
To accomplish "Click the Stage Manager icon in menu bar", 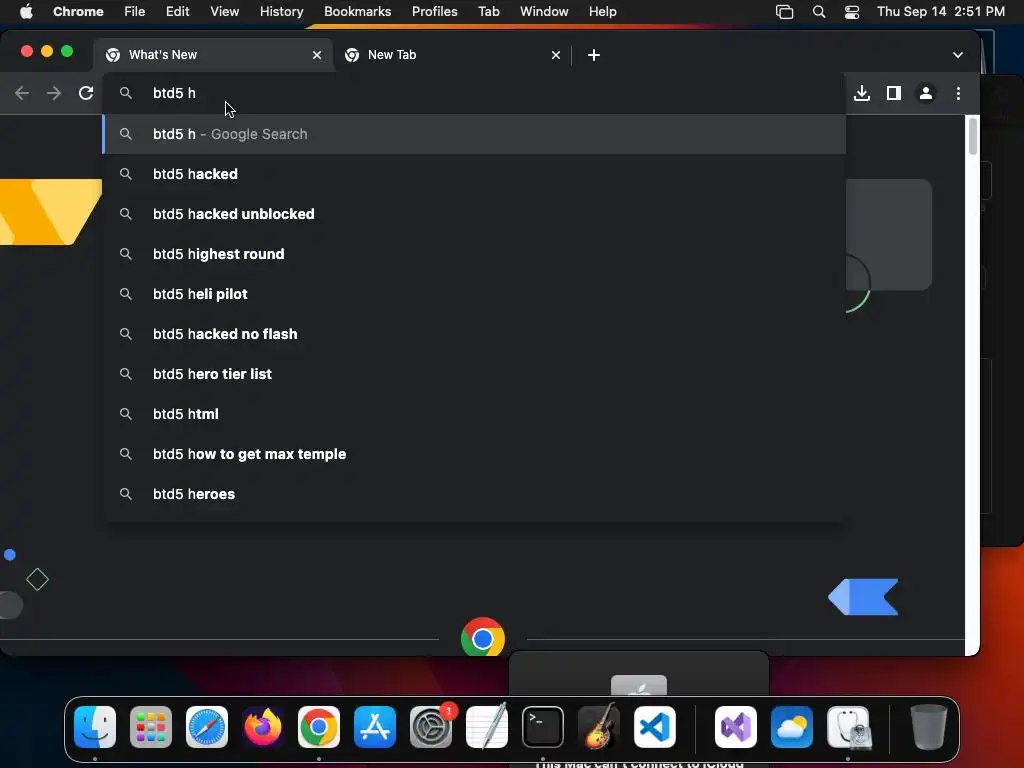I will tap(784, 12).
